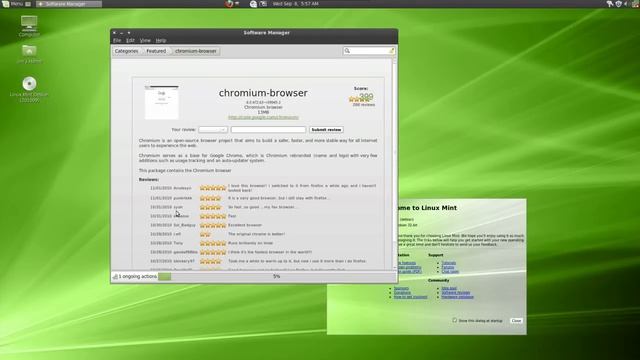Click the shield update icon in the tray
This screenshot has height=360, width=640.
point(618,4)
